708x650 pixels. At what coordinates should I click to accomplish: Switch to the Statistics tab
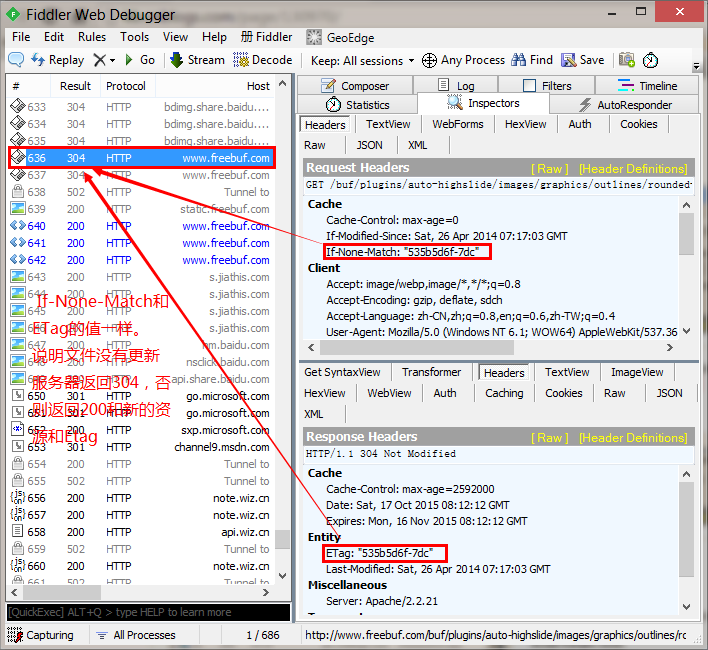(357, 105)
